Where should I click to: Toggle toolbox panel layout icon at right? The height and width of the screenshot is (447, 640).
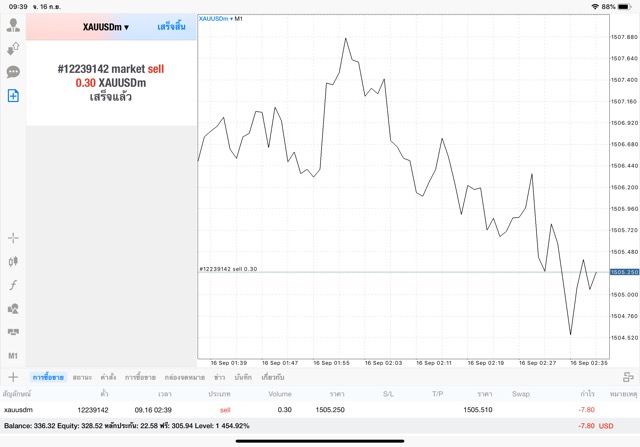click(627, 377)
